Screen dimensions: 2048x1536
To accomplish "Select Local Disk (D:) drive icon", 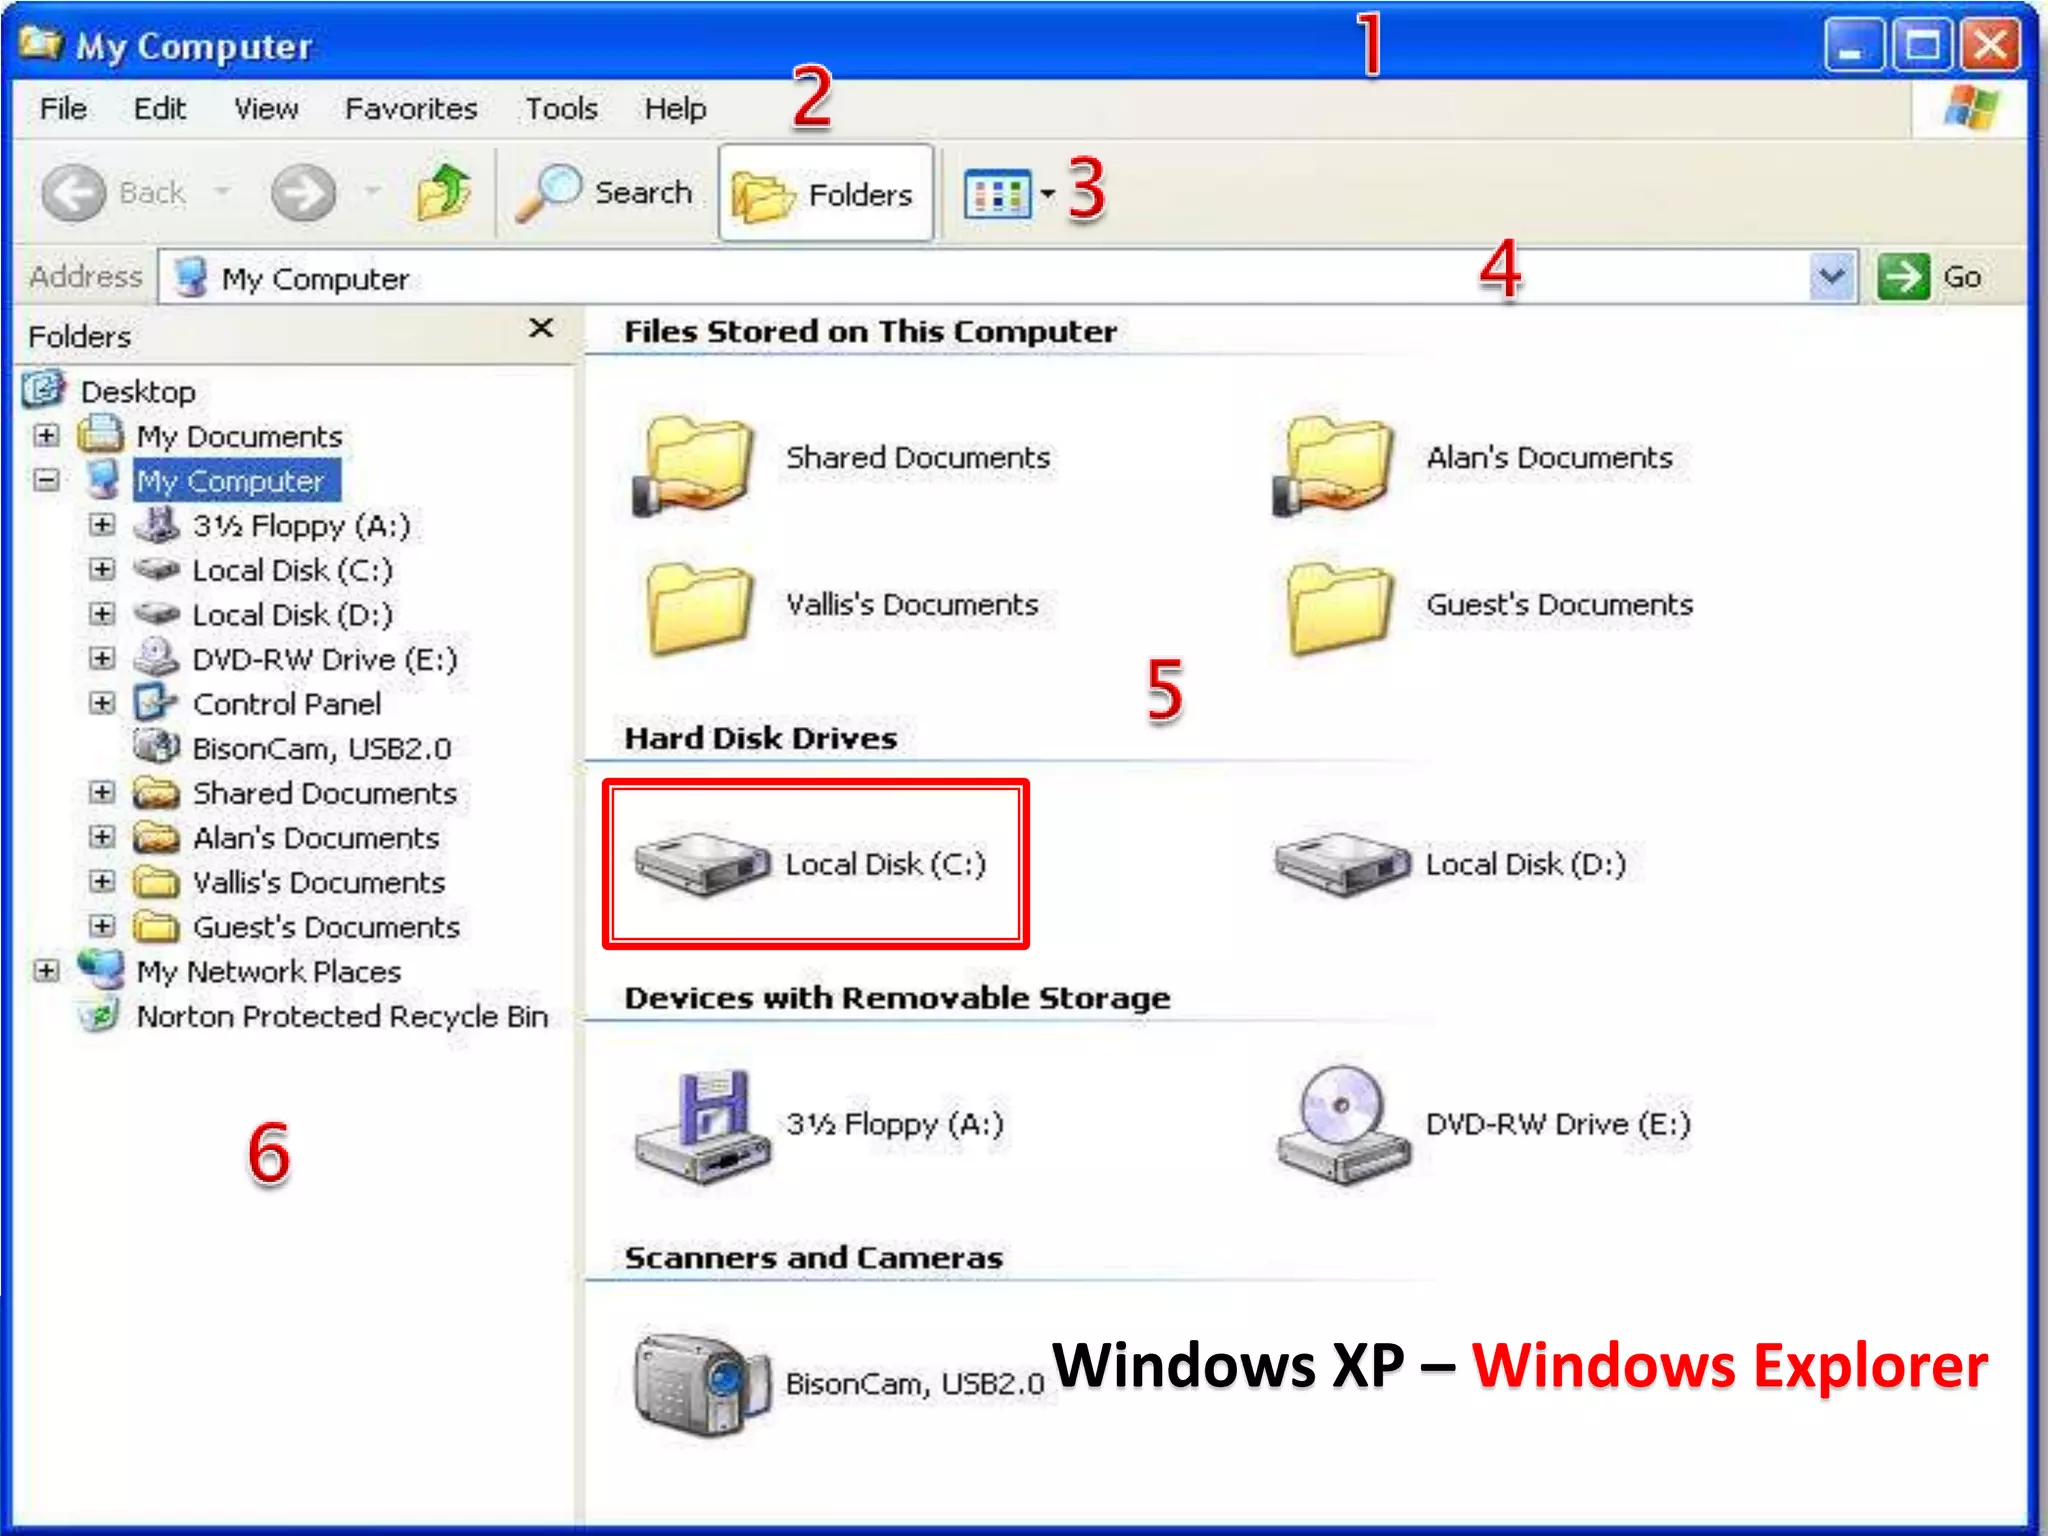I will (1342, 863).
